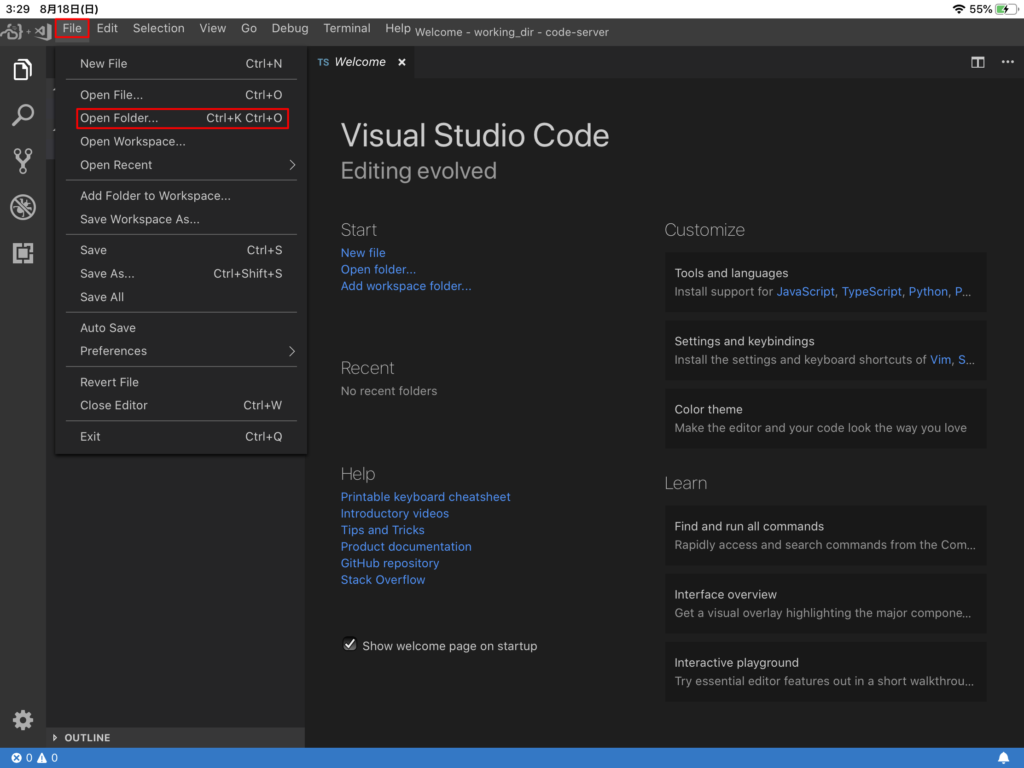
Task: Open the Terminal menu
Action: coord(347,29)
